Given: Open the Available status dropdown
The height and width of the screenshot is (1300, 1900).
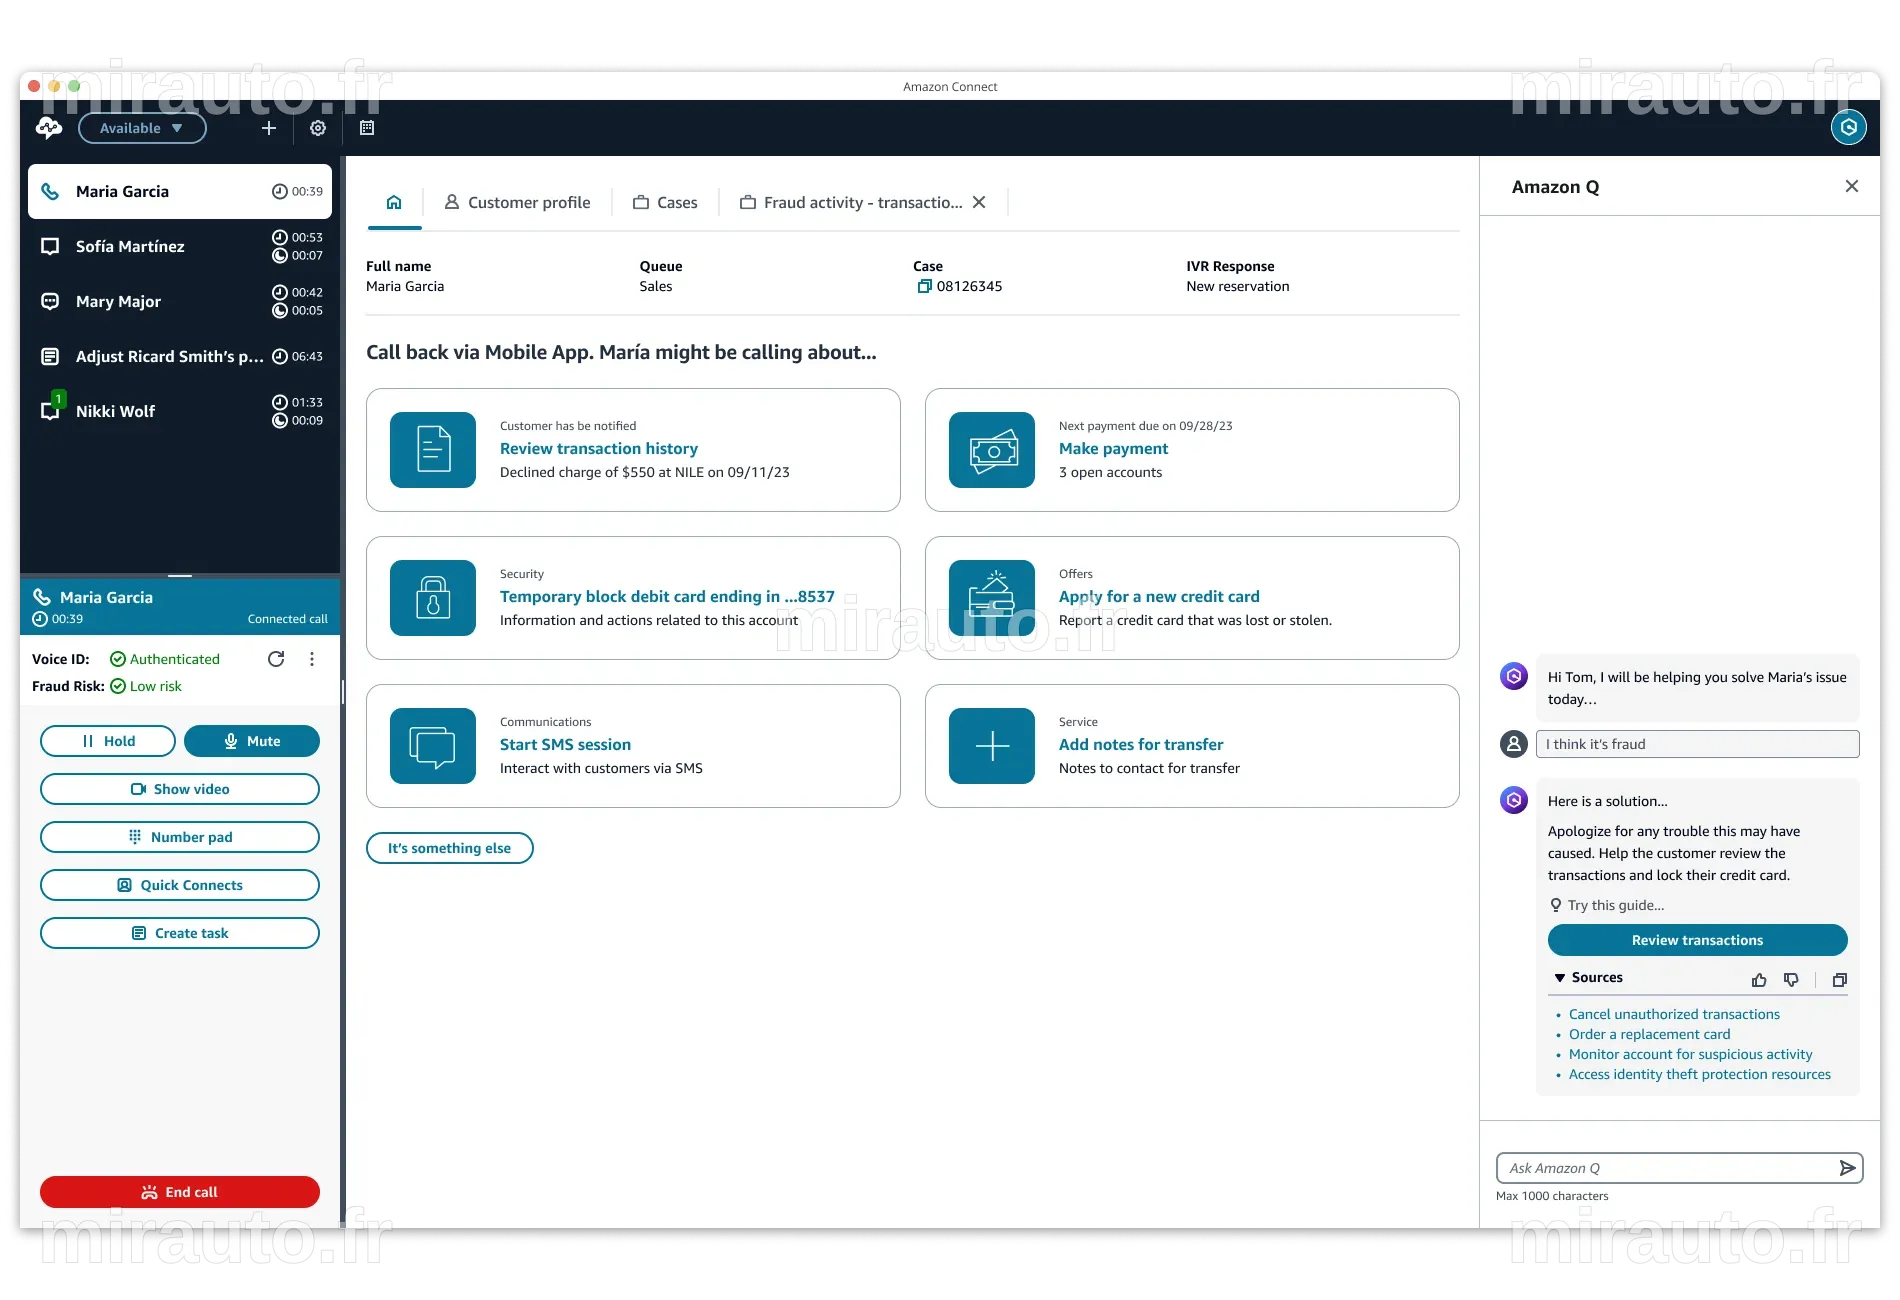Looking at the screenshot, I should [142, 128].
